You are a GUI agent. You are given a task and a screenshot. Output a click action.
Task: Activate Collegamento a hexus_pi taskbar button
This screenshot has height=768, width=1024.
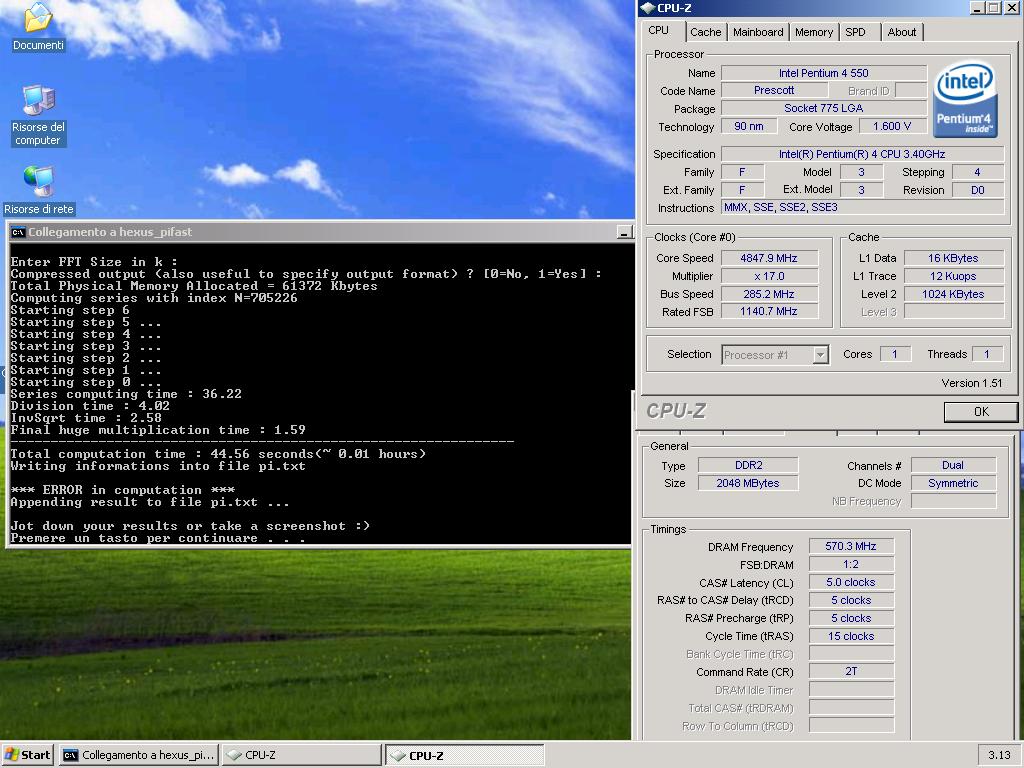pos(138,755)
